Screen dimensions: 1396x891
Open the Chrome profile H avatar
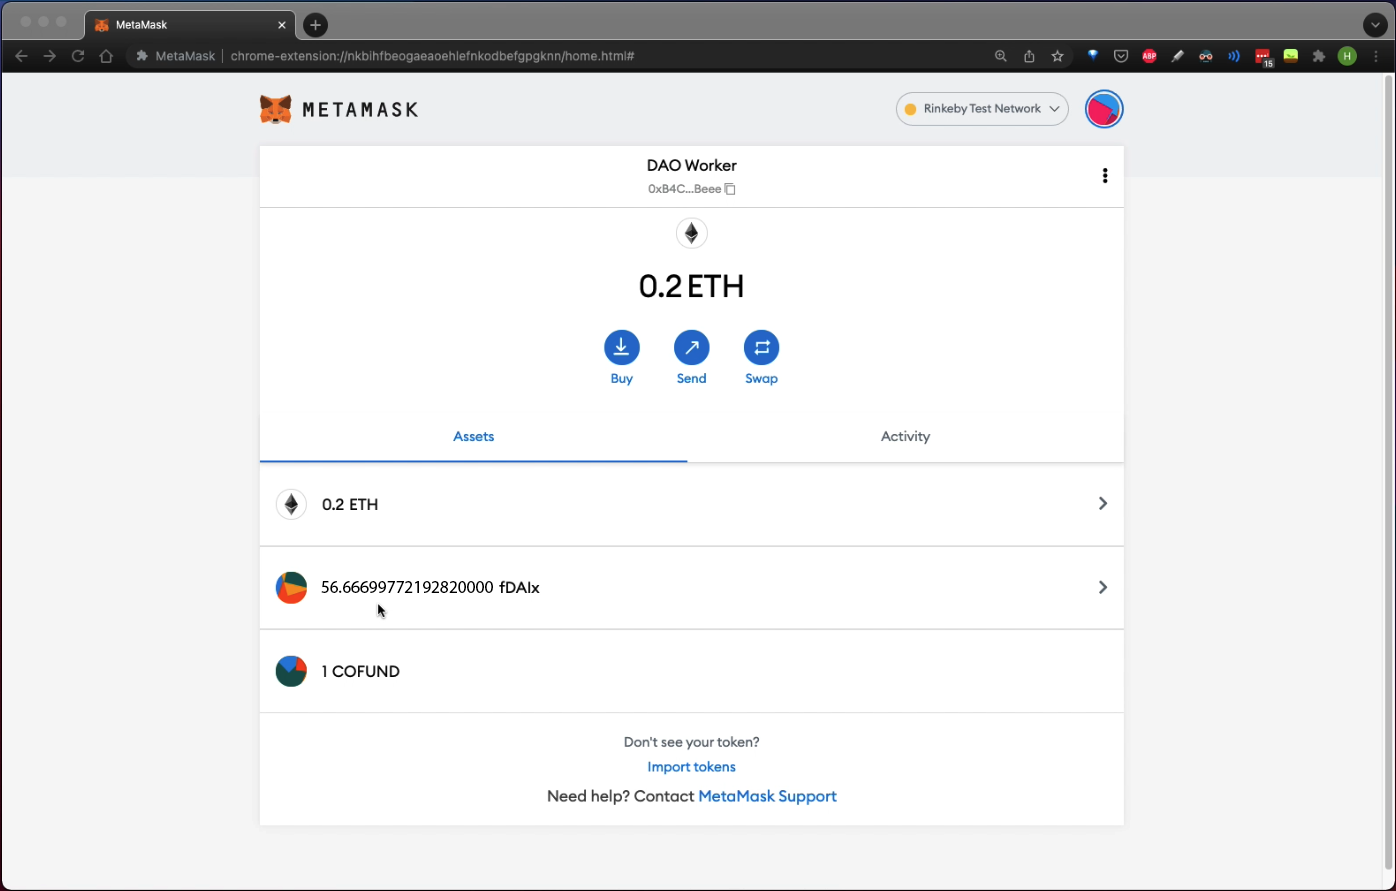[x=1347, y=56]
